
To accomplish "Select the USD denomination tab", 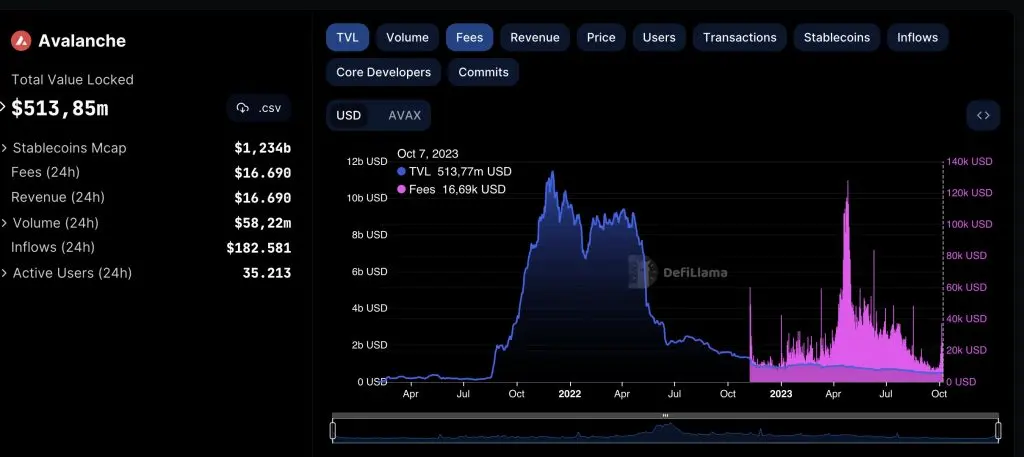I will pyautogui.click(x=348, y=115).
